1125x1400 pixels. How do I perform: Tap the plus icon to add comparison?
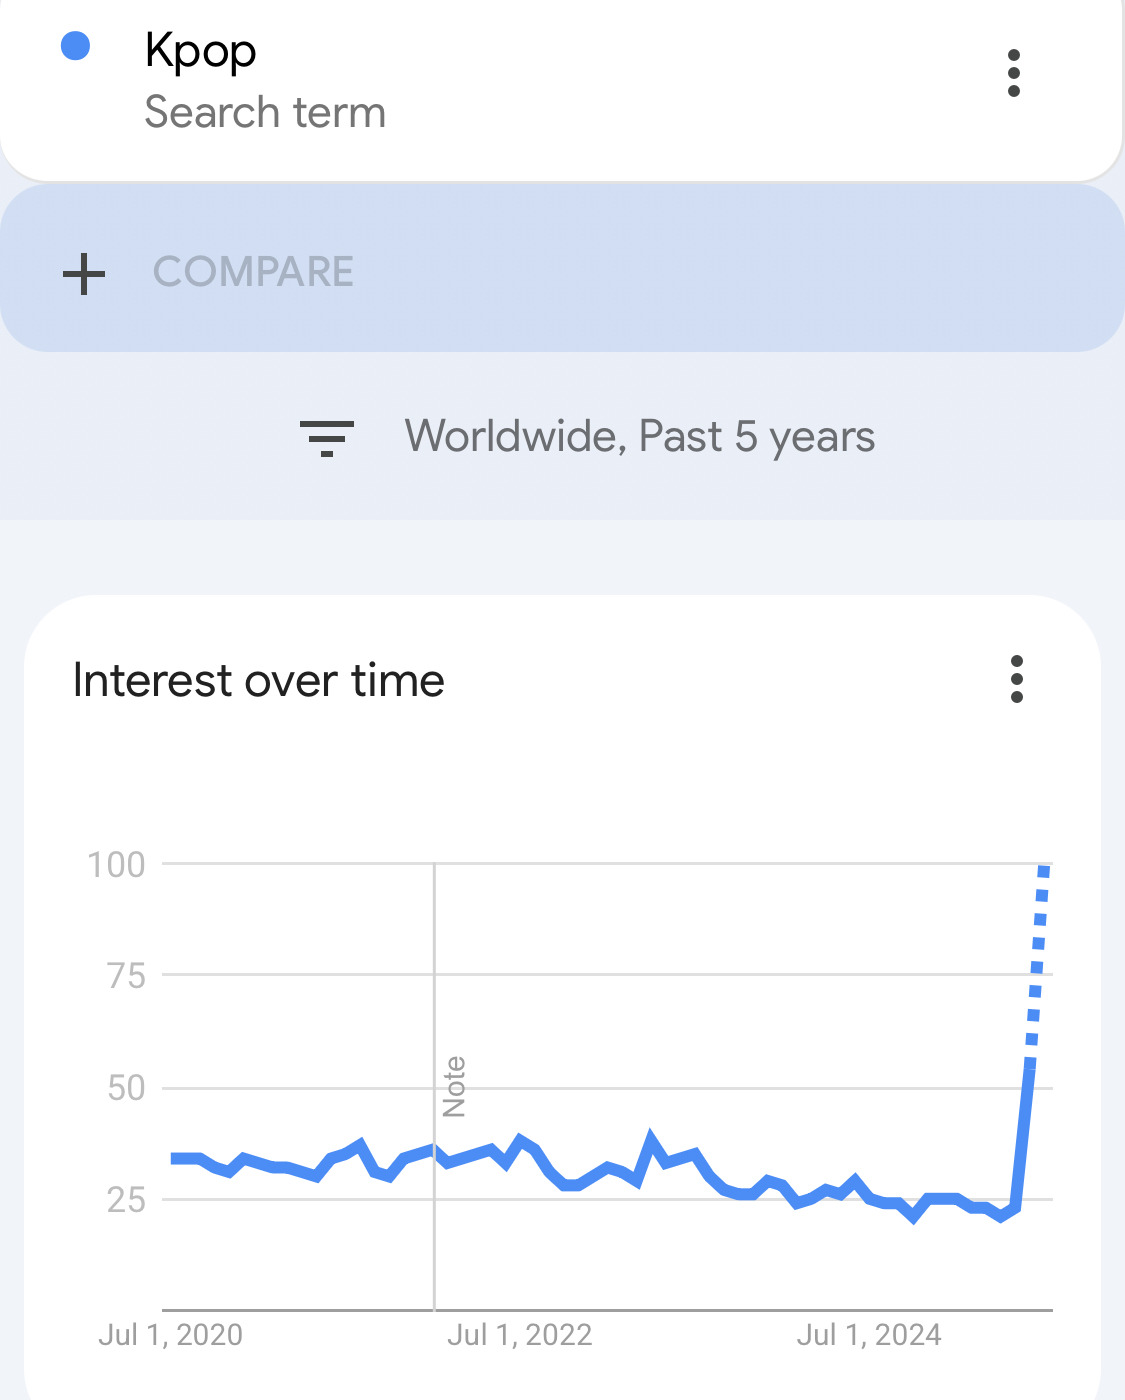(x=84, y=274)
